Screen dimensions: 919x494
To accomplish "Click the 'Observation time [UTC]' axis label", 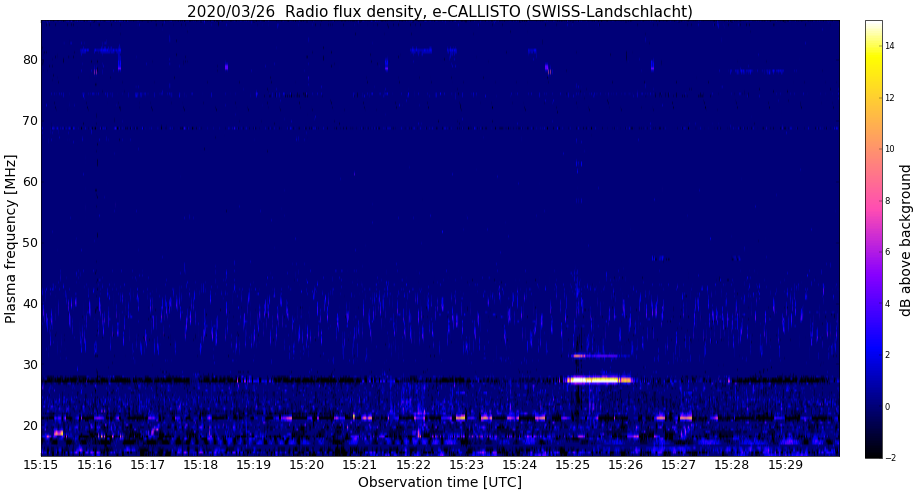I will pyautogui.click(x=440, y=482).
